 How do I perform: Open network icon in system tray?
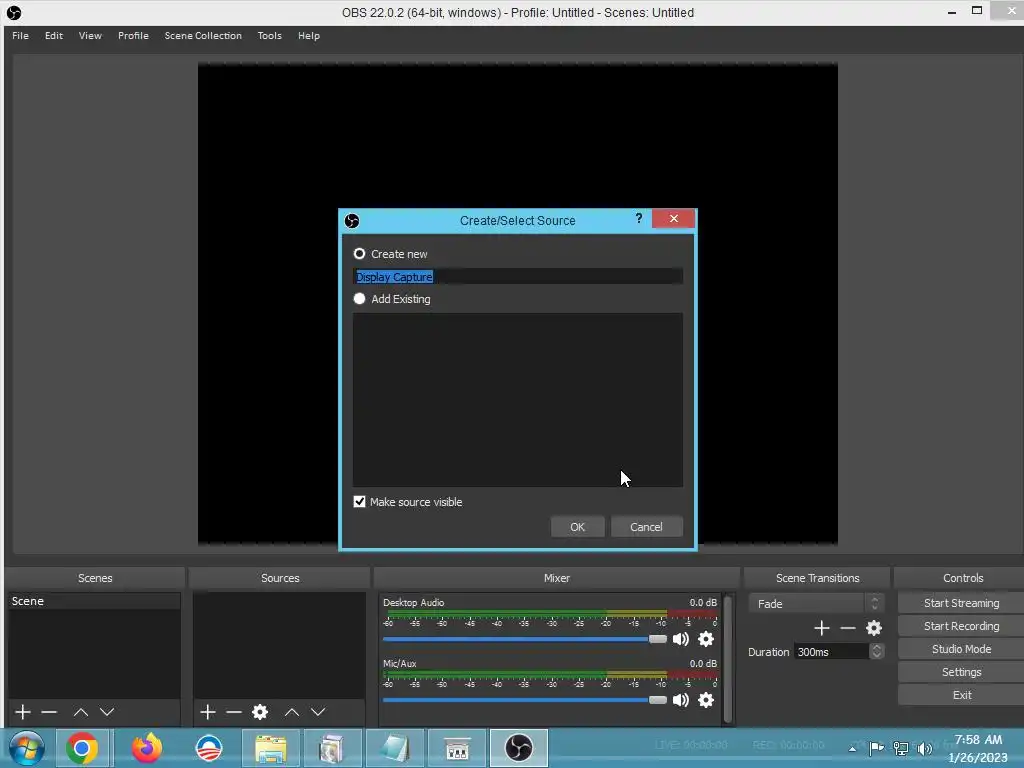[x=901, y=748]
